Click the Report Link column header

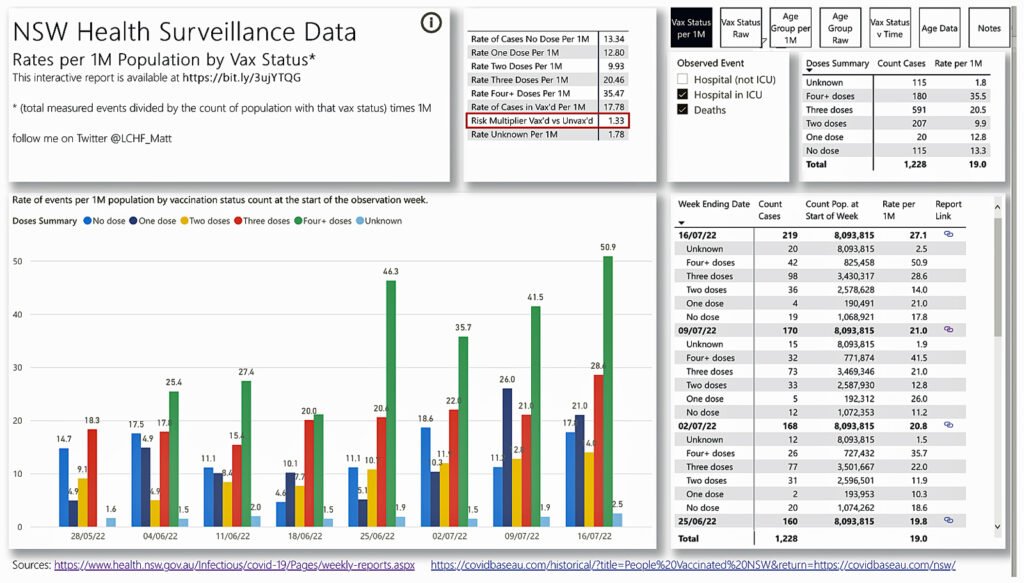tap(948, 210)
